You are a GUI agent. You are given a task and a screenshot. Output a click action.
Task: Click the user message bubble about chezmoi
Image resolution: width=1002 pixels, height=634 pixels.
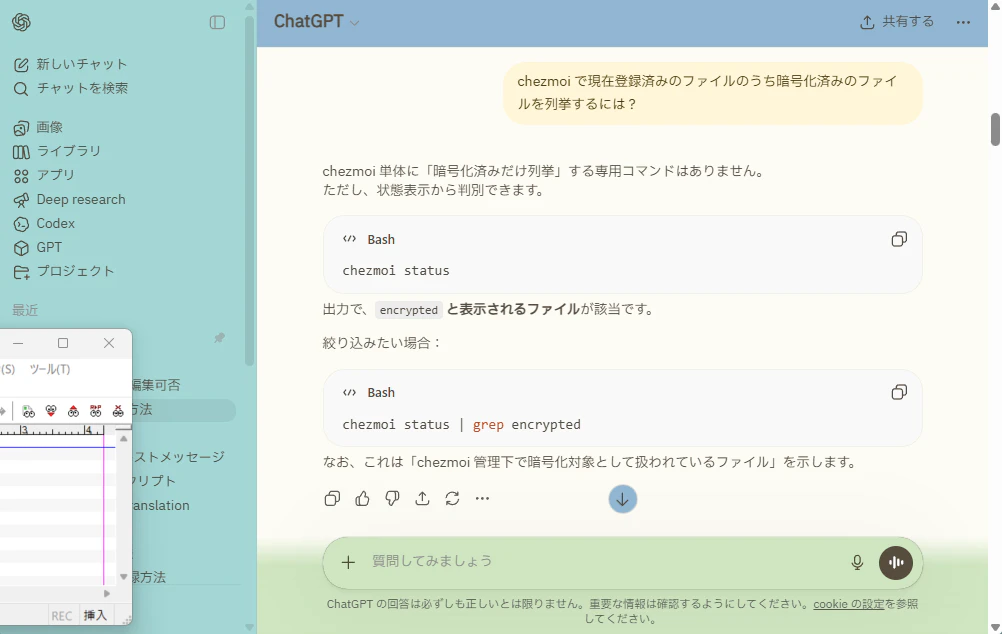(713, 93)
